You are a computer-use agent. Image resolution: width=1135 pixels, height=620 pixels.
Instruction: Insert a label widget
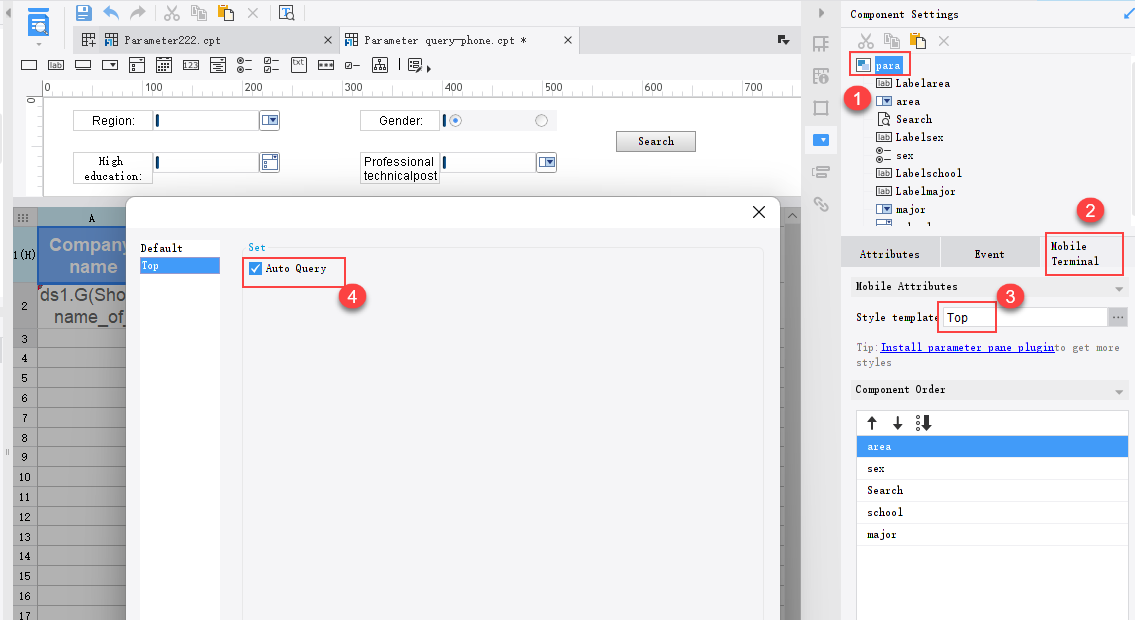[56, 65]
